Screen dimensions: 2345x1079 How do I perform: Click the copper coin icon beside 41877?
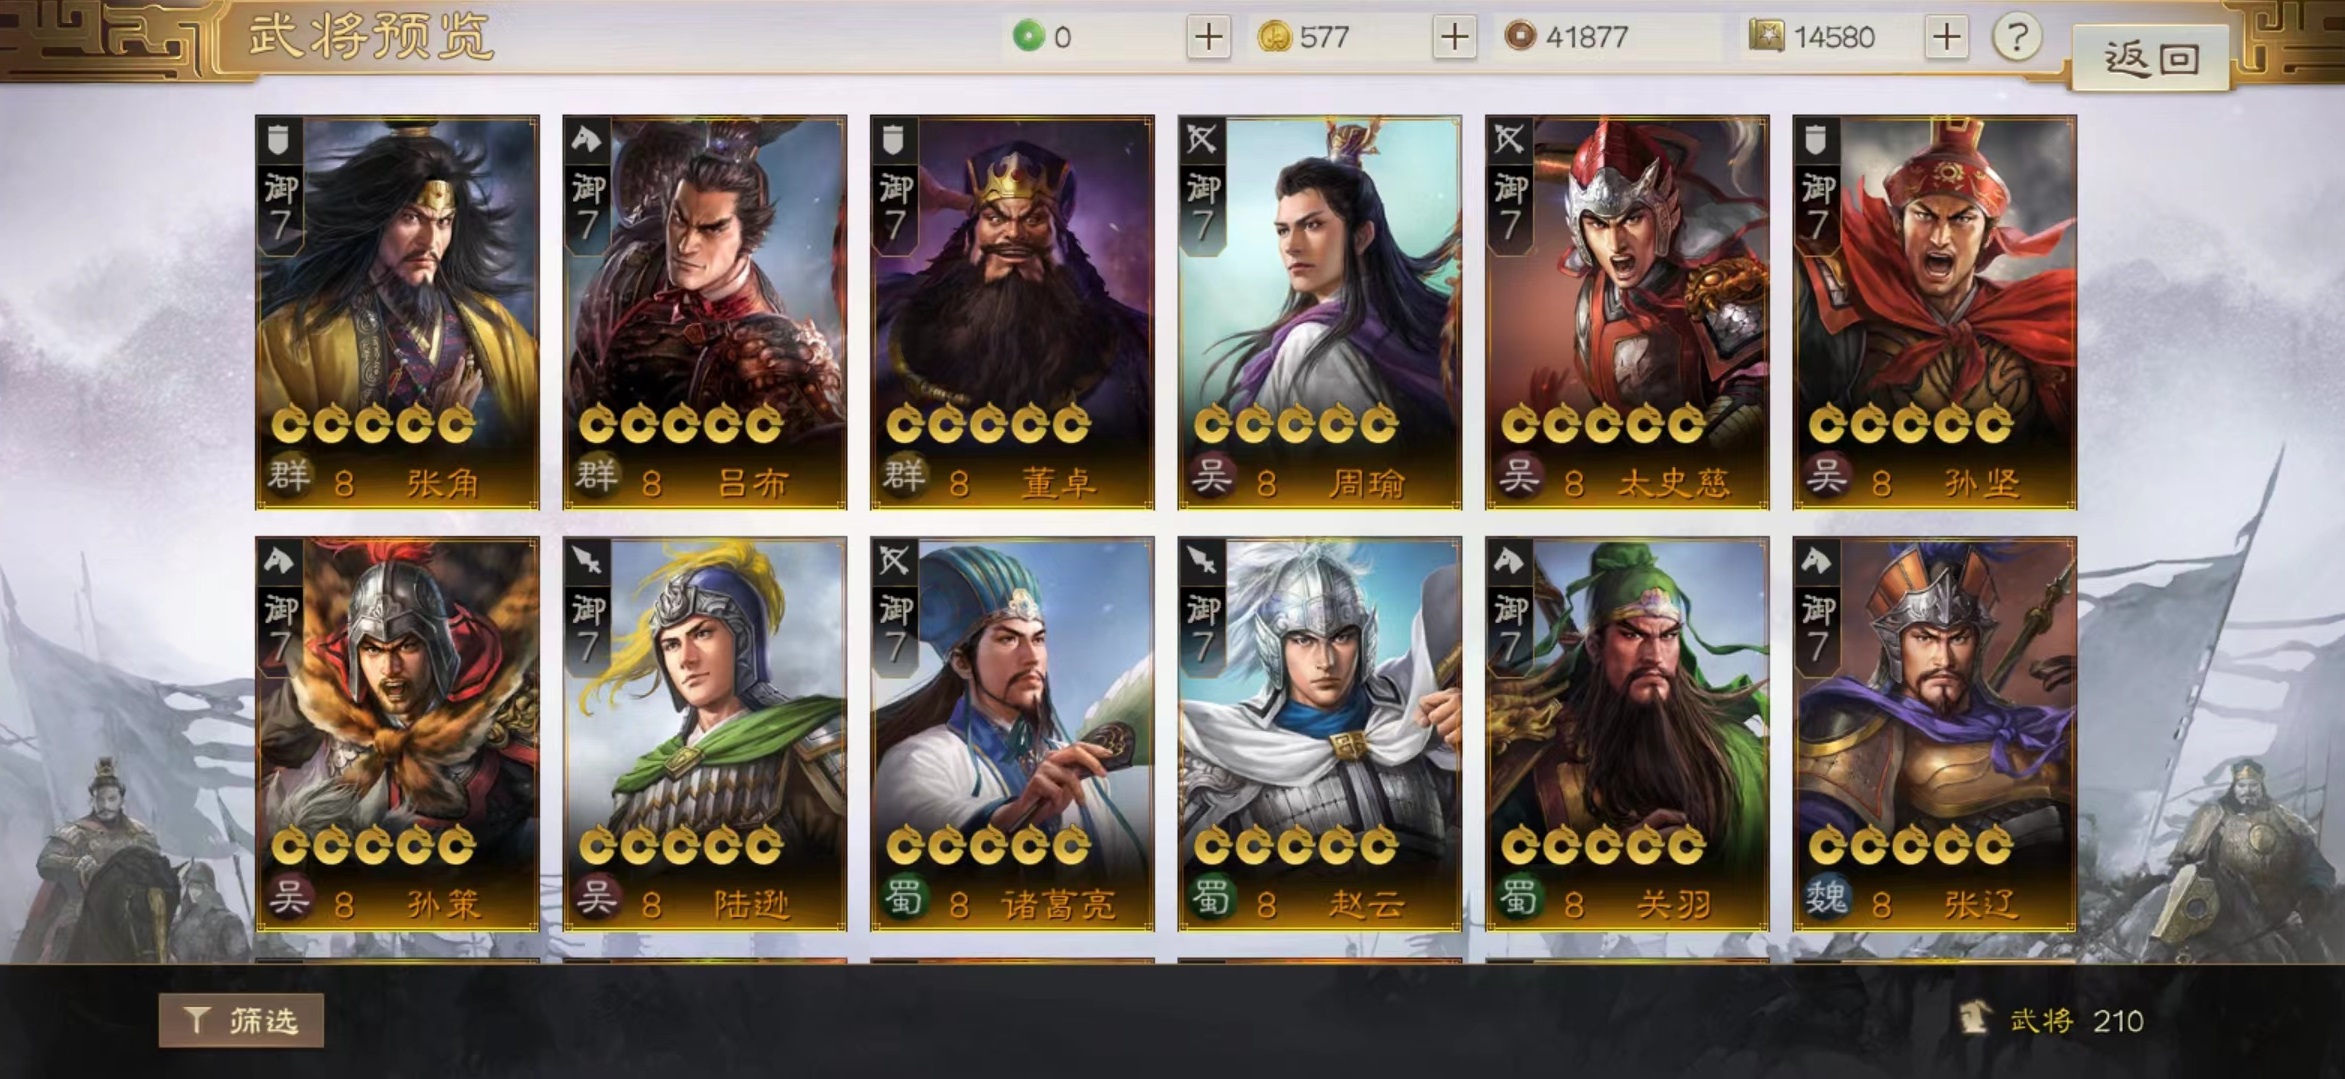[1519, 37]
